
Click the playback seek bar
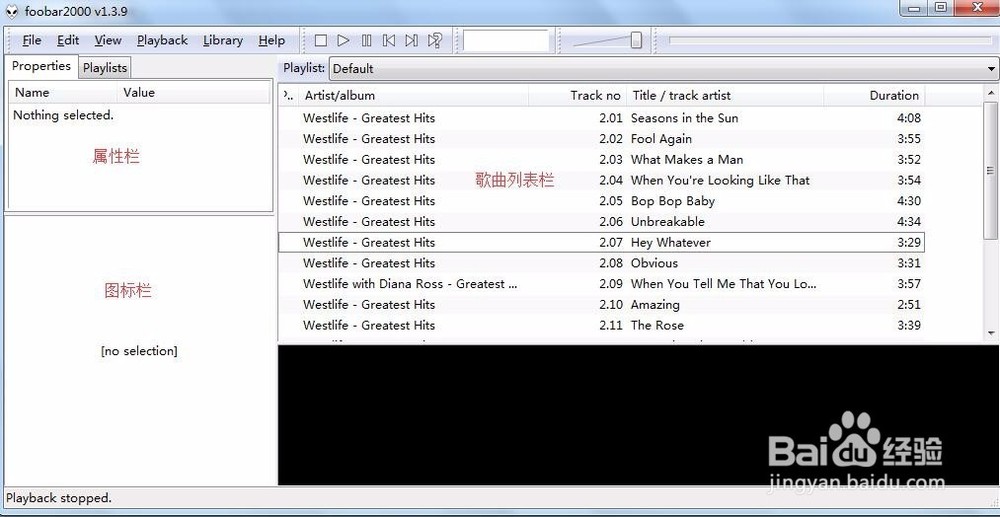coord(830,40)
